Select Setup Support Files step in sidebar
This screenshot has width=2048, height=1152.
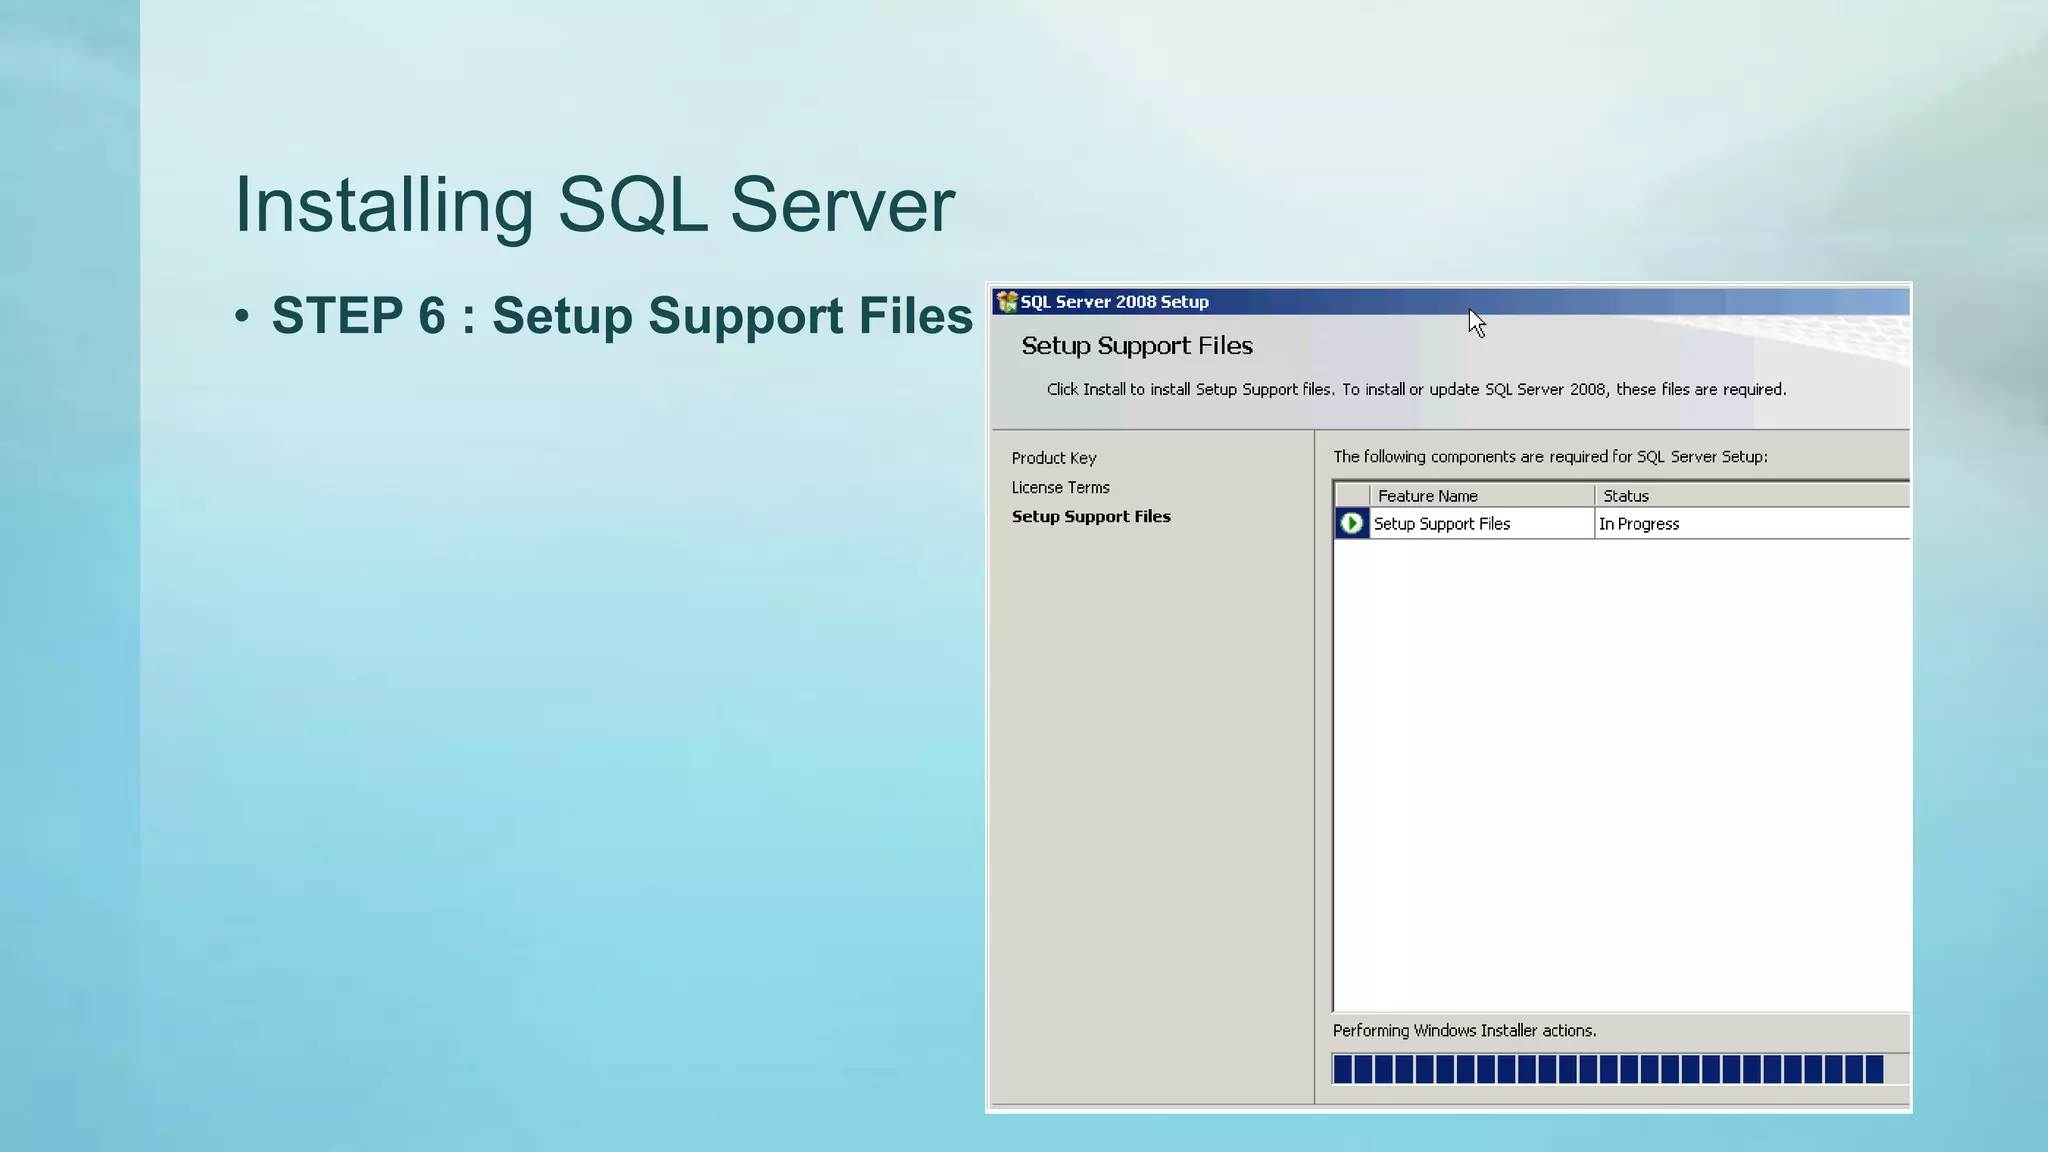(1091, 516)
